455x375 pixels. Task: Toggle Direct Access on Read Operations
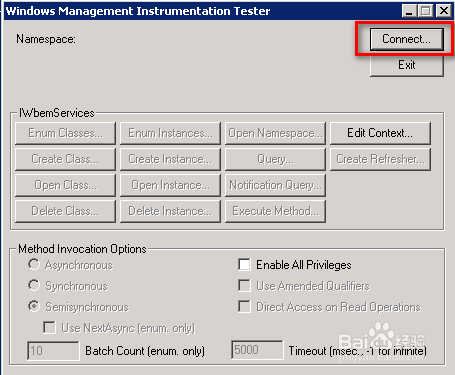pos(244,306)
